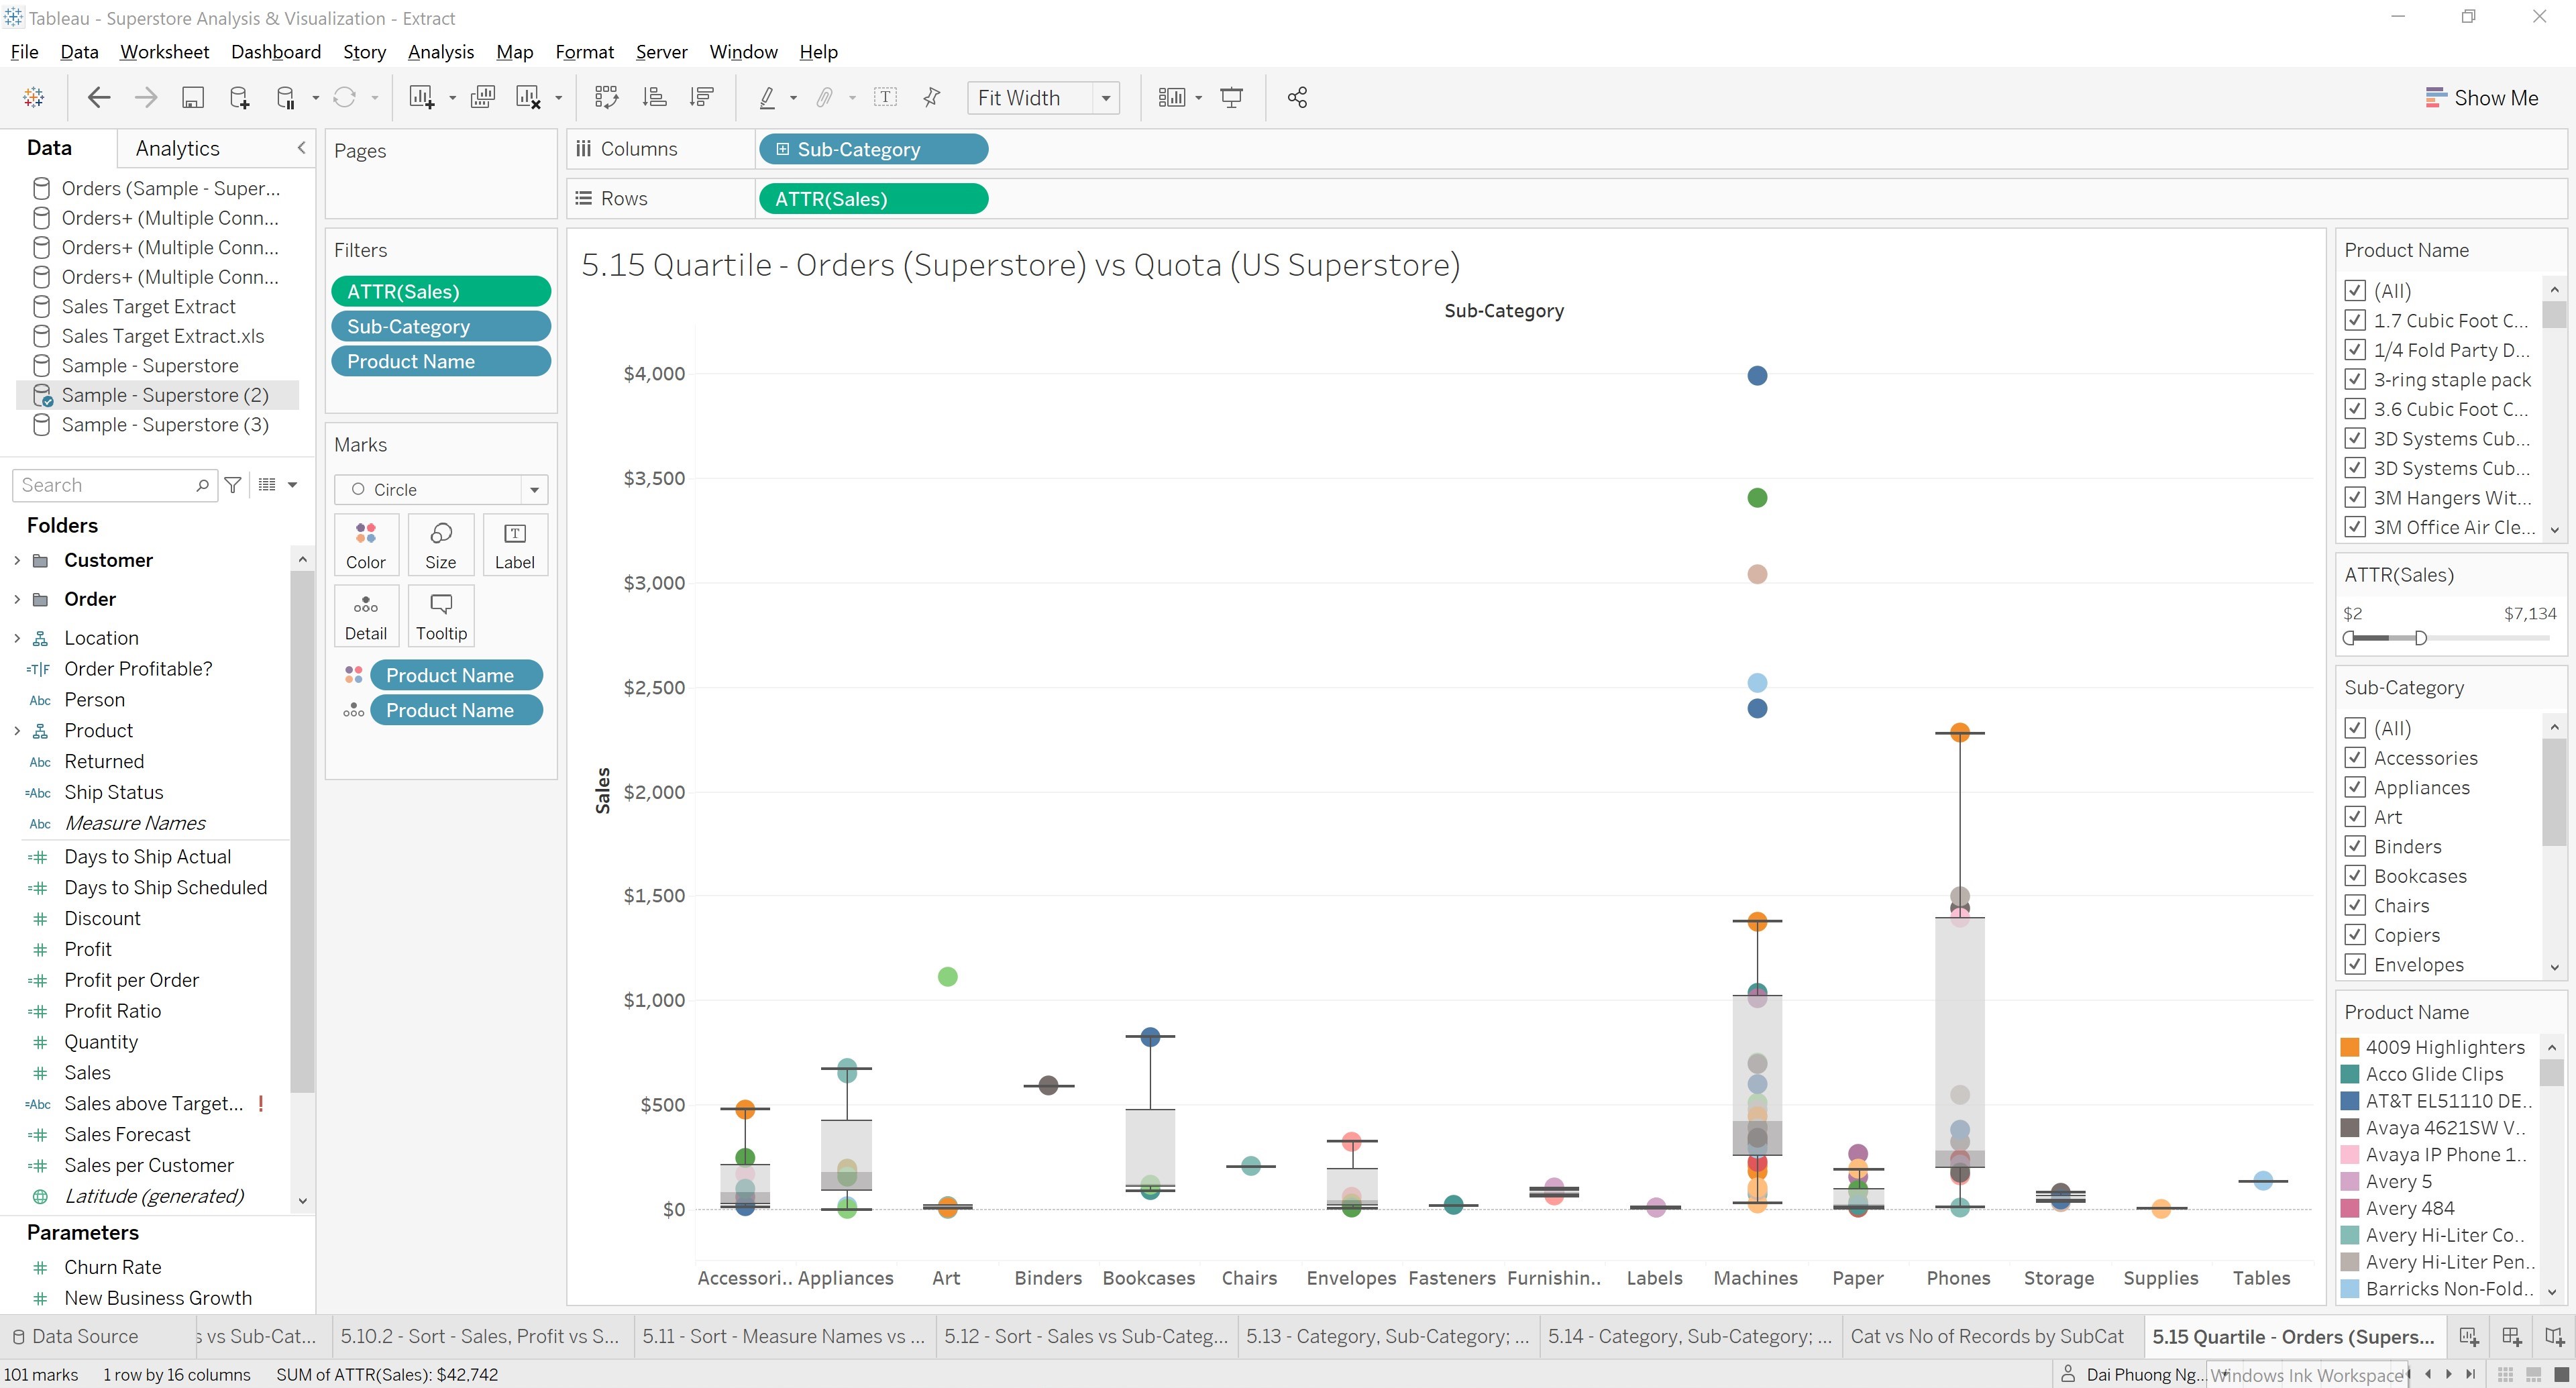Uncheck (All) in the Sub-Category filter list
Image resolution: width=2576 pixels, height=1388 pixels.
pos(2356,728)
